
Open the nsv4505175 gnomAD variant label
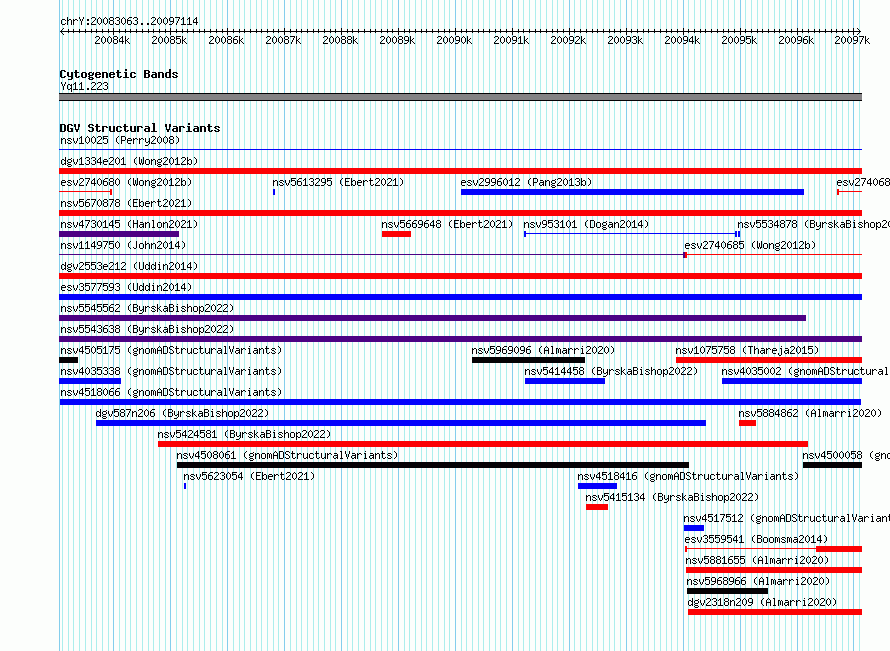pos(171,350)
